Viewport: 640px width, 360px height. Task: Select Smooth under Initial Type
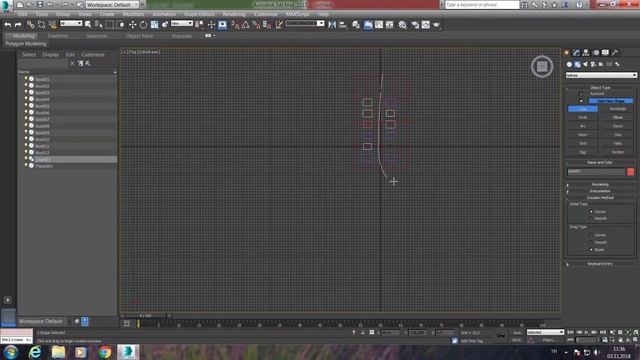(591, 219)
